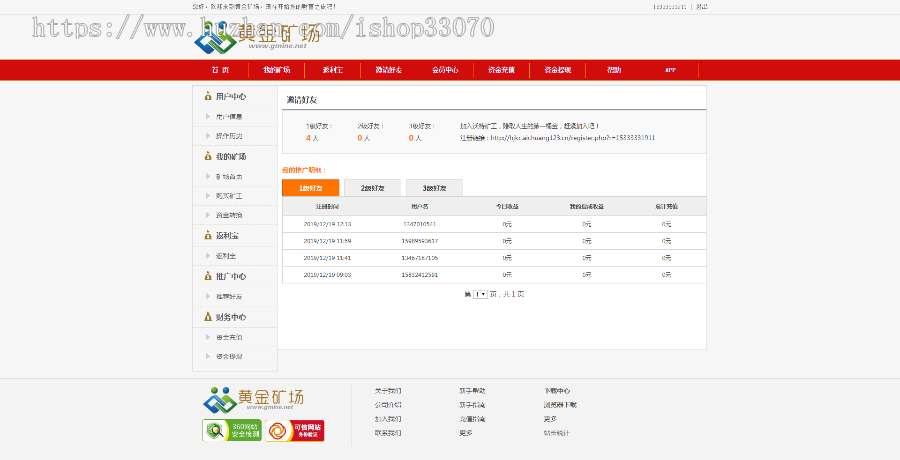
Task: Click the arrow icon next to sidebar 资金充值
Action: [x=208, y=337]
